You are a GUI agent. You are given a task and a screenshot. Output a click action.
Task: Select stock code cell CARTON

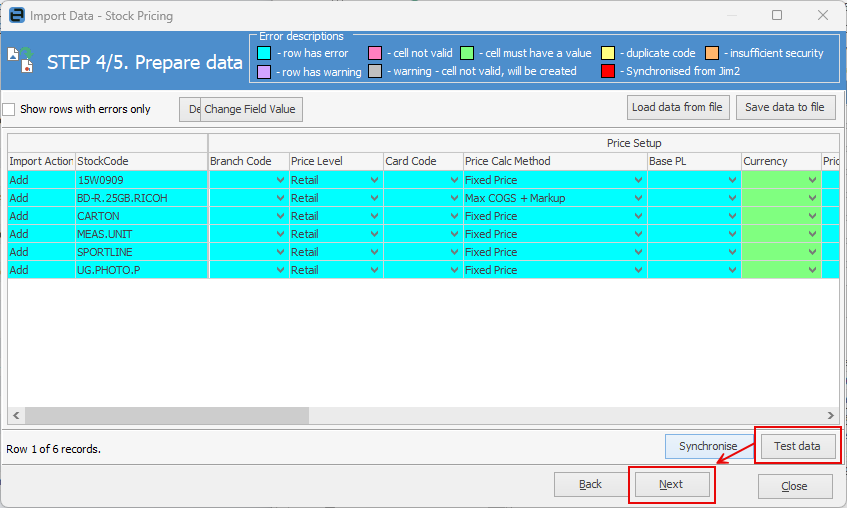pos(142,216)
